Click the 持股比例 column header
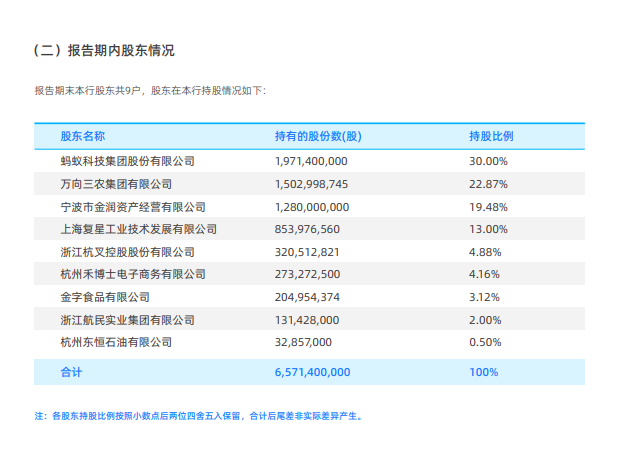This screenshot has width=620, height=466. pyautogui.click(x=491, y=136)
